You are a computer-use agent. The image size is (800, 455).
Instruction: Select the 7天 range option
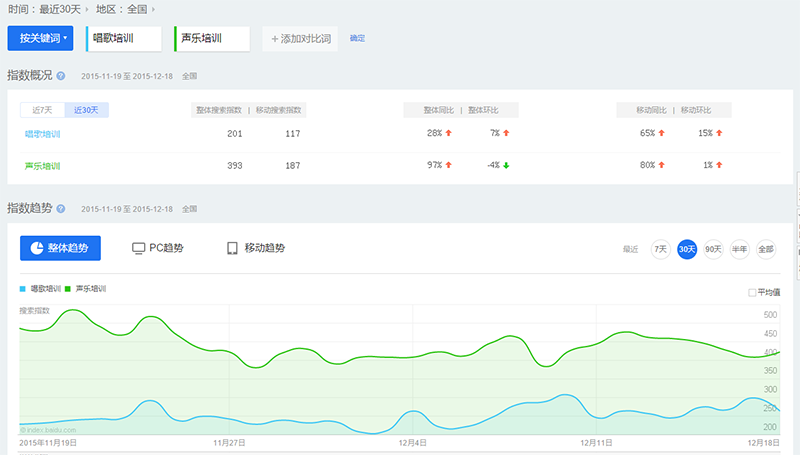(660, 249)
